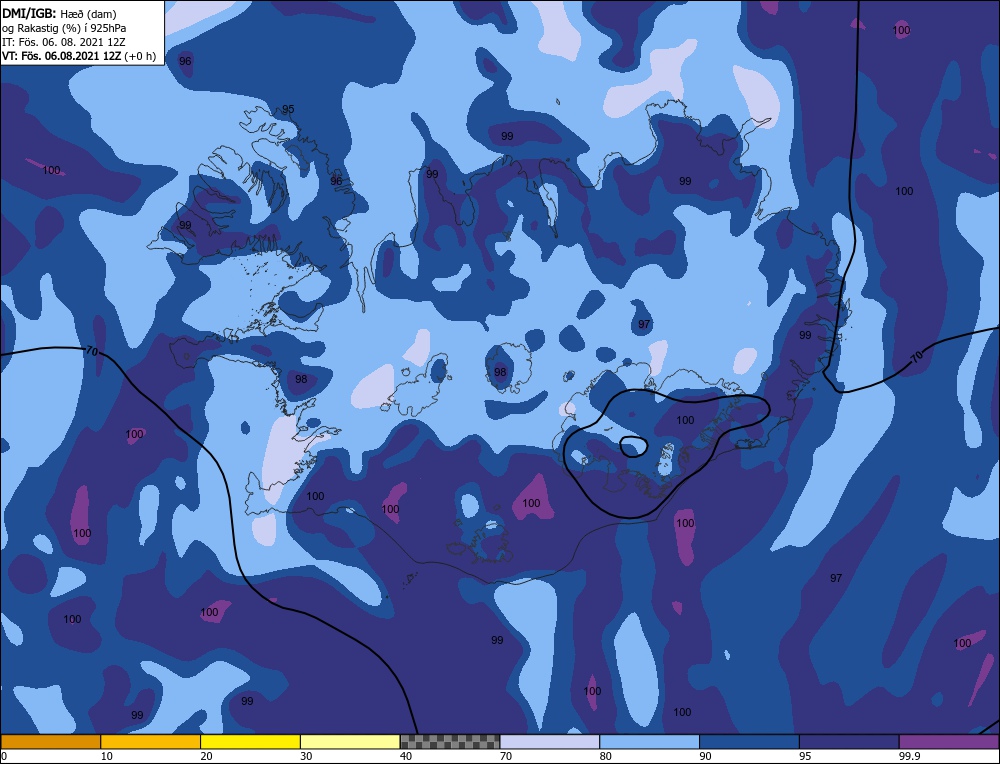Click the text 'og Rakastig (%) í 925hPa'
Viewport: 1000px width, 764px height.
click(64, 28)
